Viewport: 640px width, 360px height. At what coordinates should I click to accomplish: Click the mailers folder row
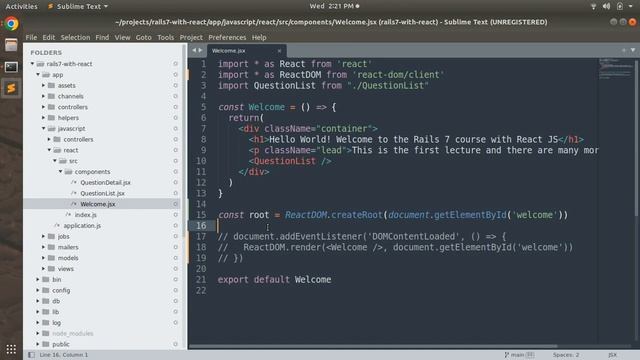(102, 247)
